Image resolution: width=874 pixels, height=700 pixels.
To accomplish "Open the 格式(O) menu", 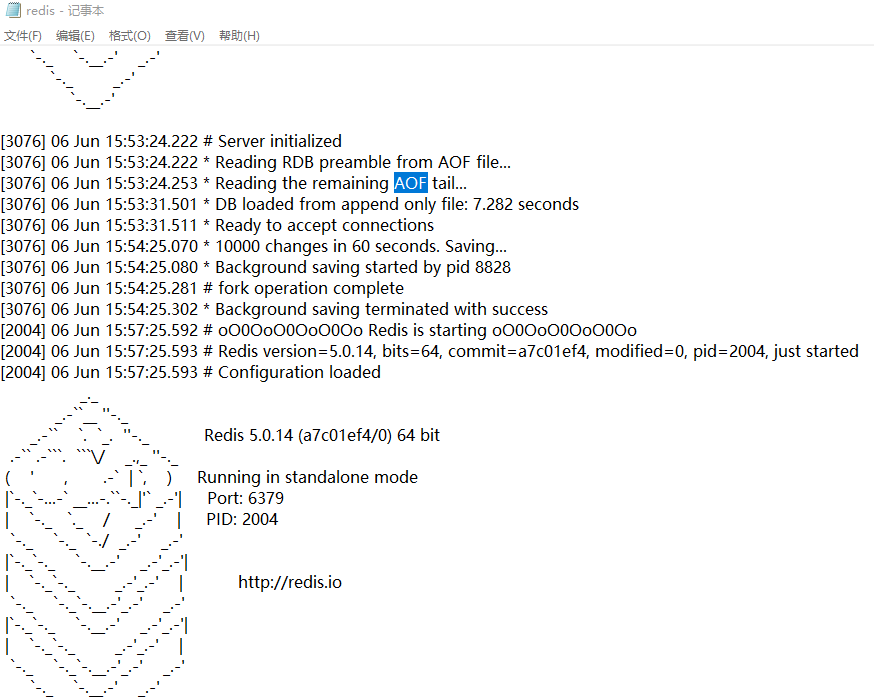I will [x=129, y=36].
